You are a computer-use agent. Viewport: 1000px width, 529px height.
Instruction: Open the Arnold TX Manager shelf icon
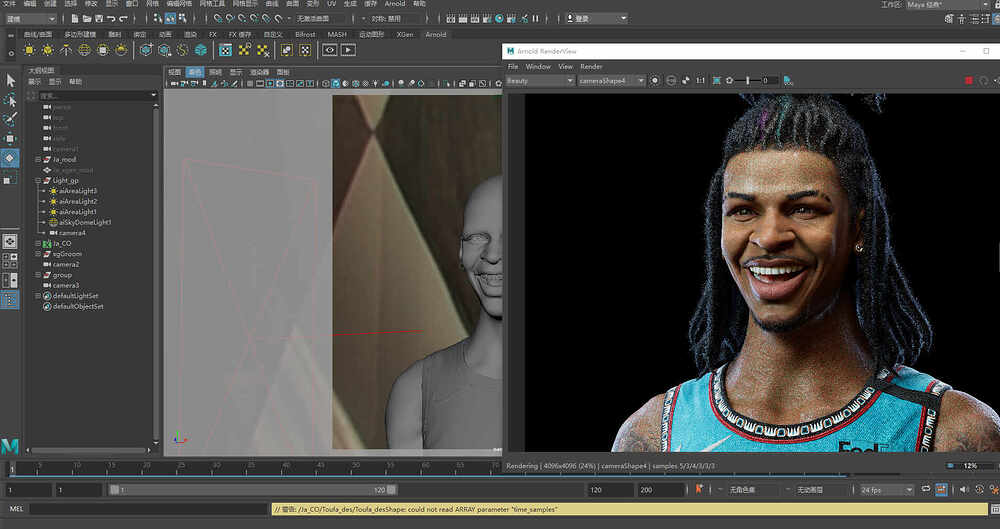pos(225,50)
